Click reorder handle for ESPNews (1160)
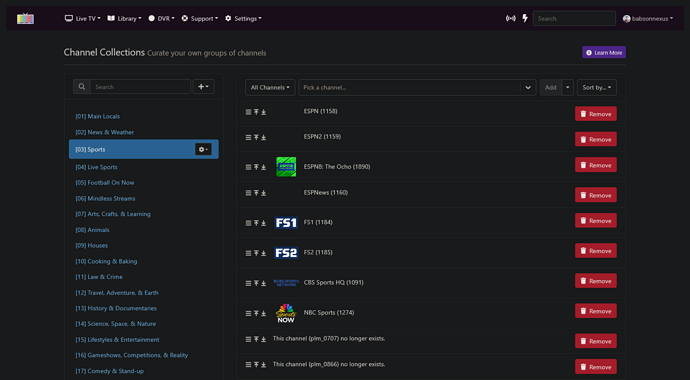The image size is (690, 380). point(248,193)
